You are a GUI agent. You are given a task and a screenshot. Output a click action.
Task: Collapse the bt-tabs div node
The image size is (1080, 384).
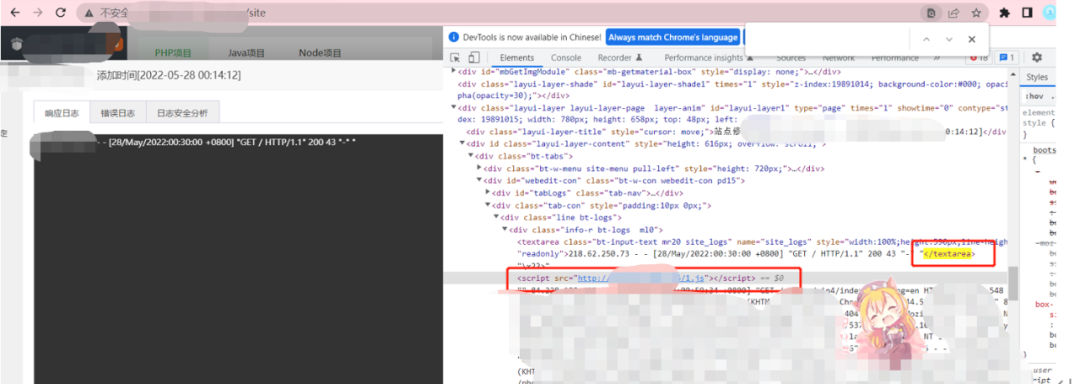(x=471, y=156)
